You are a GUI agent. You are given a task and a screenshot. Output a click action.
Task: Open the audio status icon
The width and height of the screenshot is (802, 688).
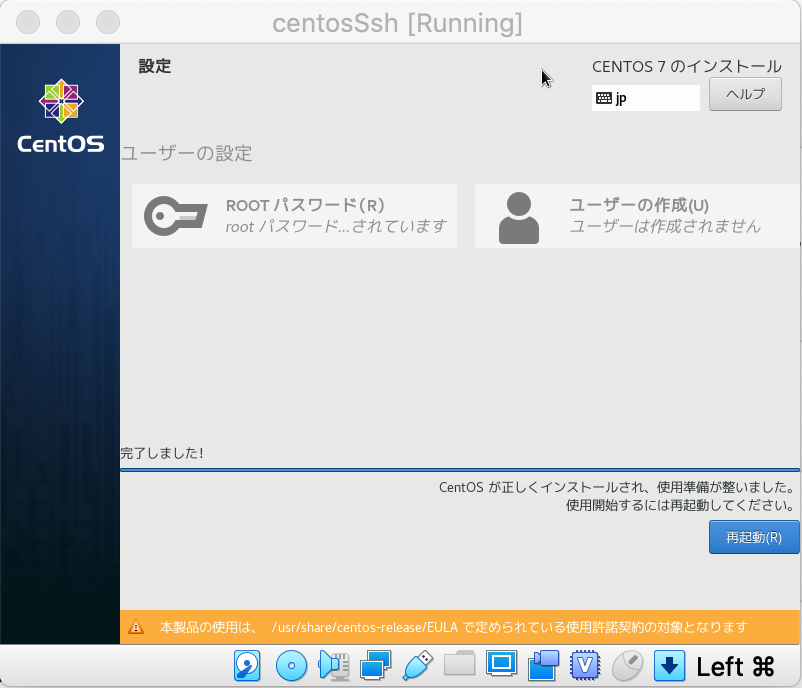(334, 665)
